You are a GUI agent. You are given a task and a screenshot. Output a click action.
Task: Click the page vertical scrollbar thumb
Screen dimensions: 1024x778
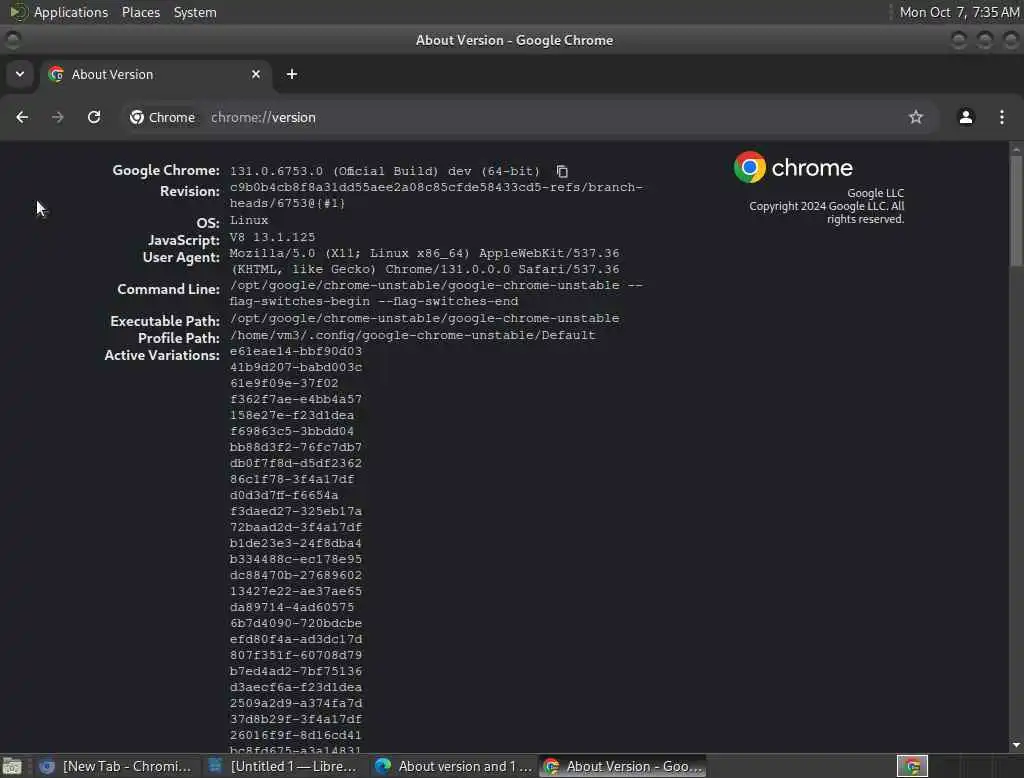1016,210
